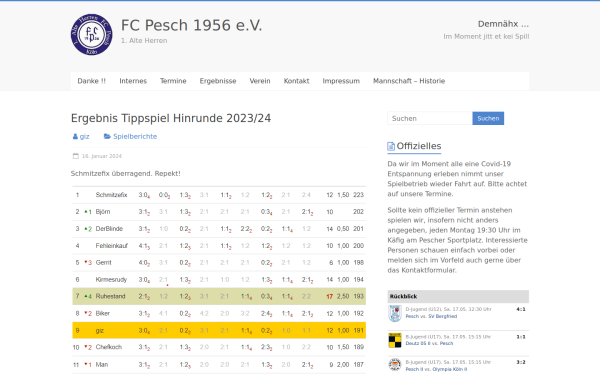Click the green up arrow in Ruhestand's row
This screenshot has width=600, height=375.
coord(86,296)
